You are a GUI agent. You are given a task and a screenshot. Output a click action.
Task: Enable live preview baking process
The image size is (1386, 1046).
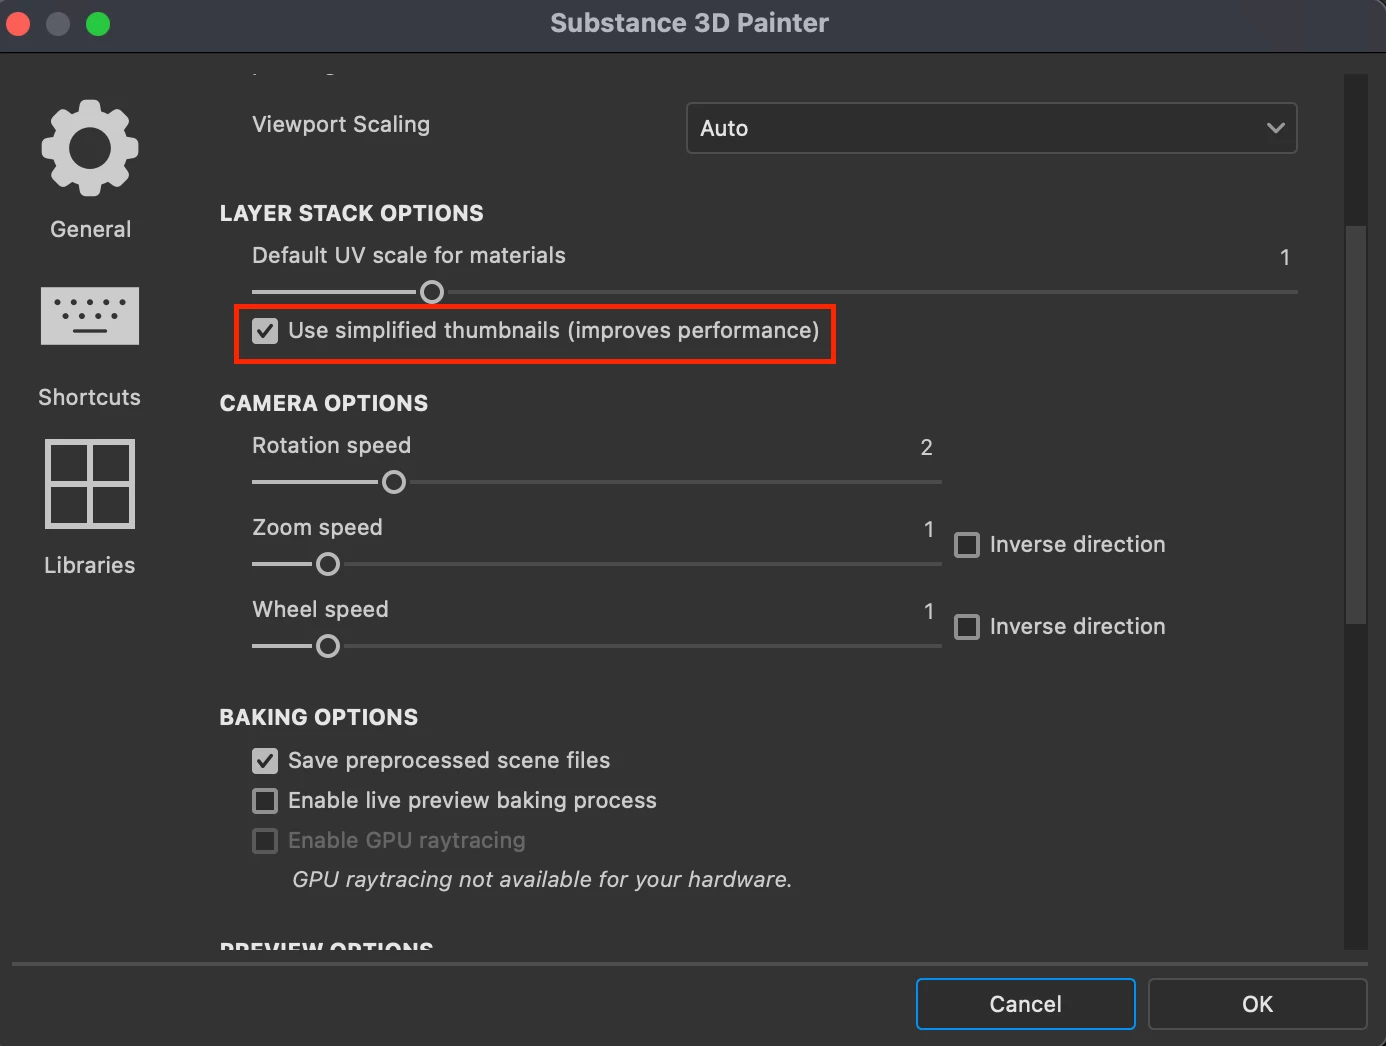265,801
